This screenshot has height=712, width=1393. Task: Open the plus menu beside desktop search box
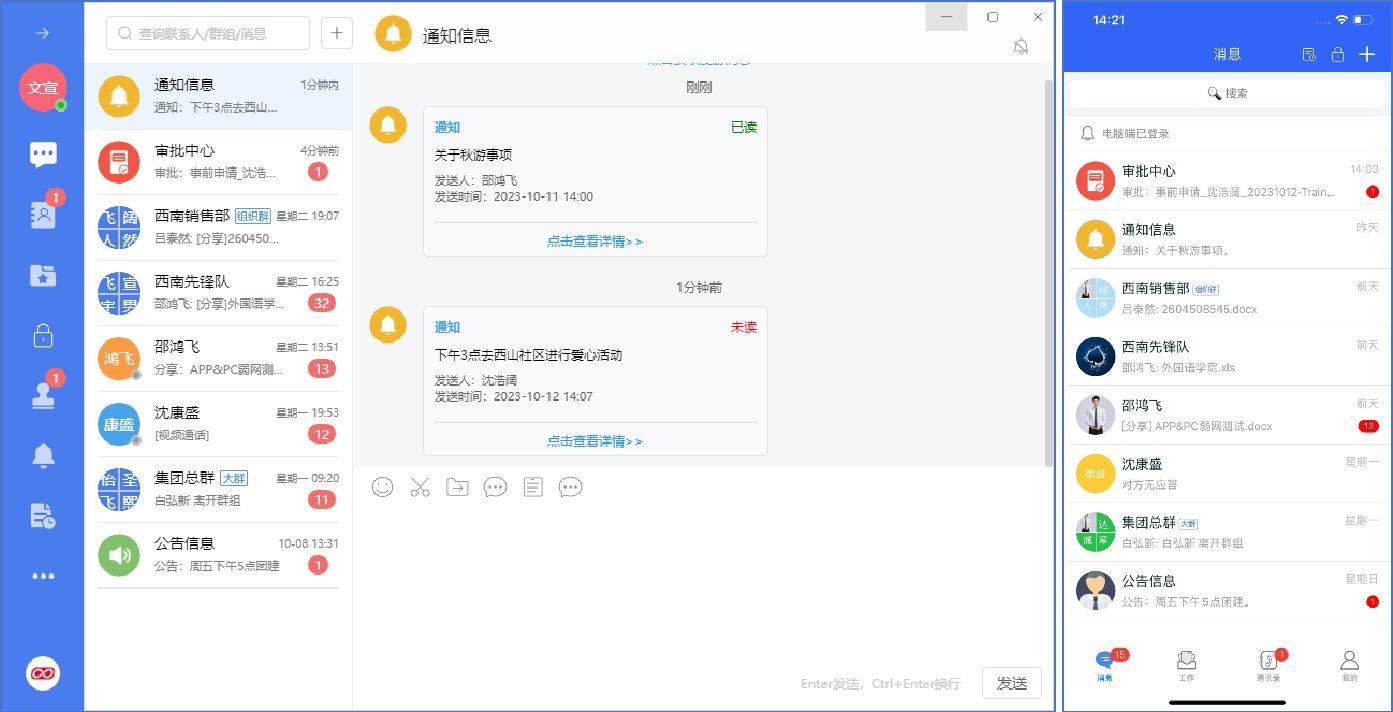coord(336,33)
